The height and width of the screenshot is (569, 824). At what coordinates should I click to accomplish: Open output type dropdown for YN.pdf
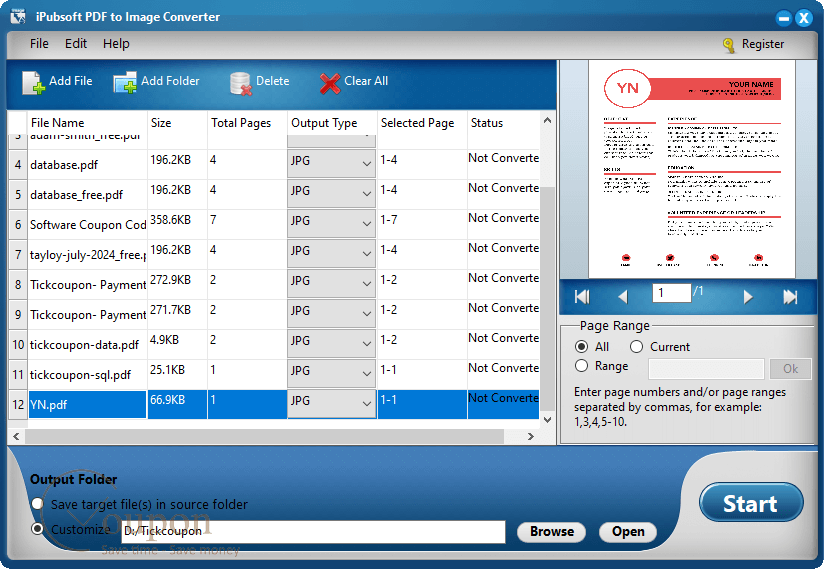[332, 404]
